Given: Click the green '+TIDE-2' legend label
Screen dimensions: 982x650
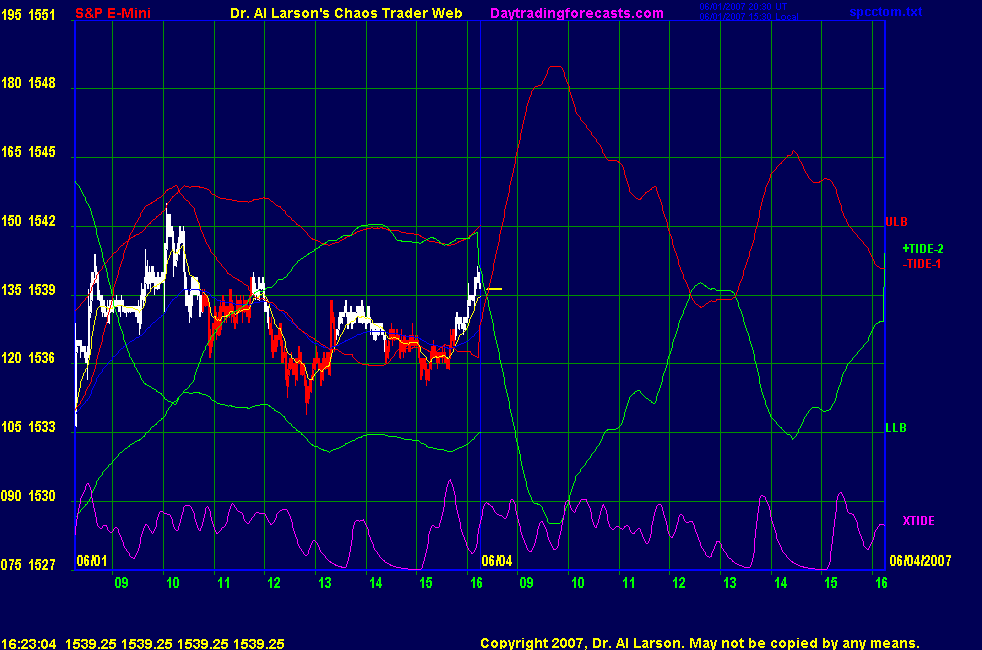Looking at the screenshot, I should click(x=923, y=249).
